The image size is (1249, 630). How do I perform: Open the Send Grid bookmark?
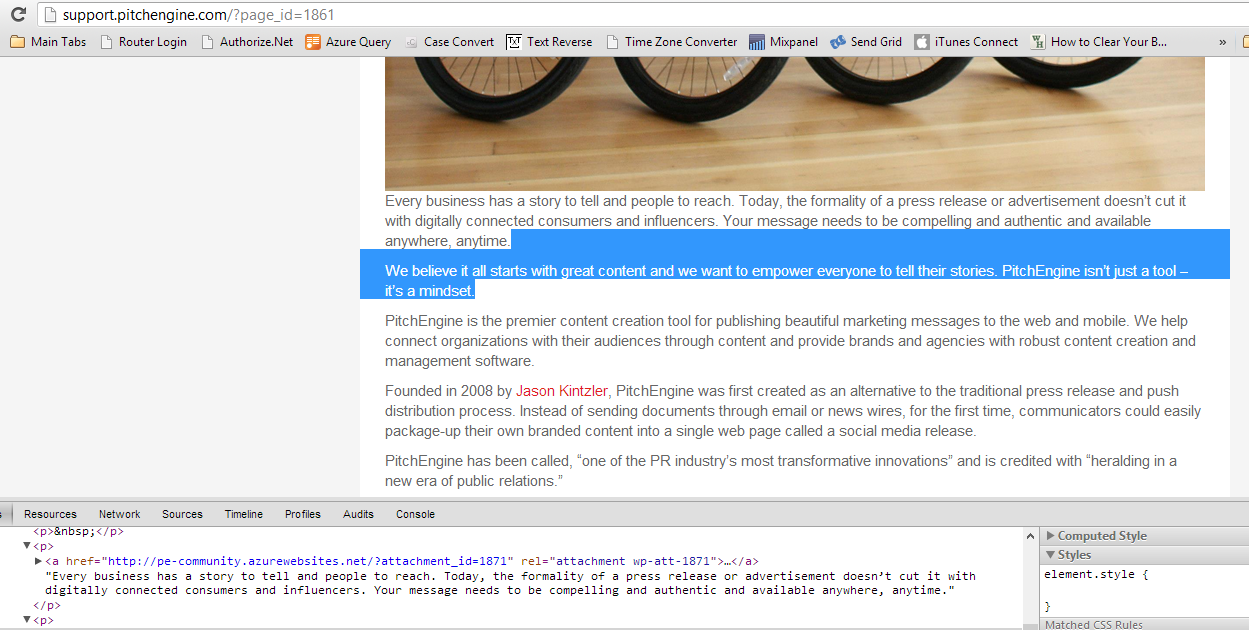tap(866, 42)
